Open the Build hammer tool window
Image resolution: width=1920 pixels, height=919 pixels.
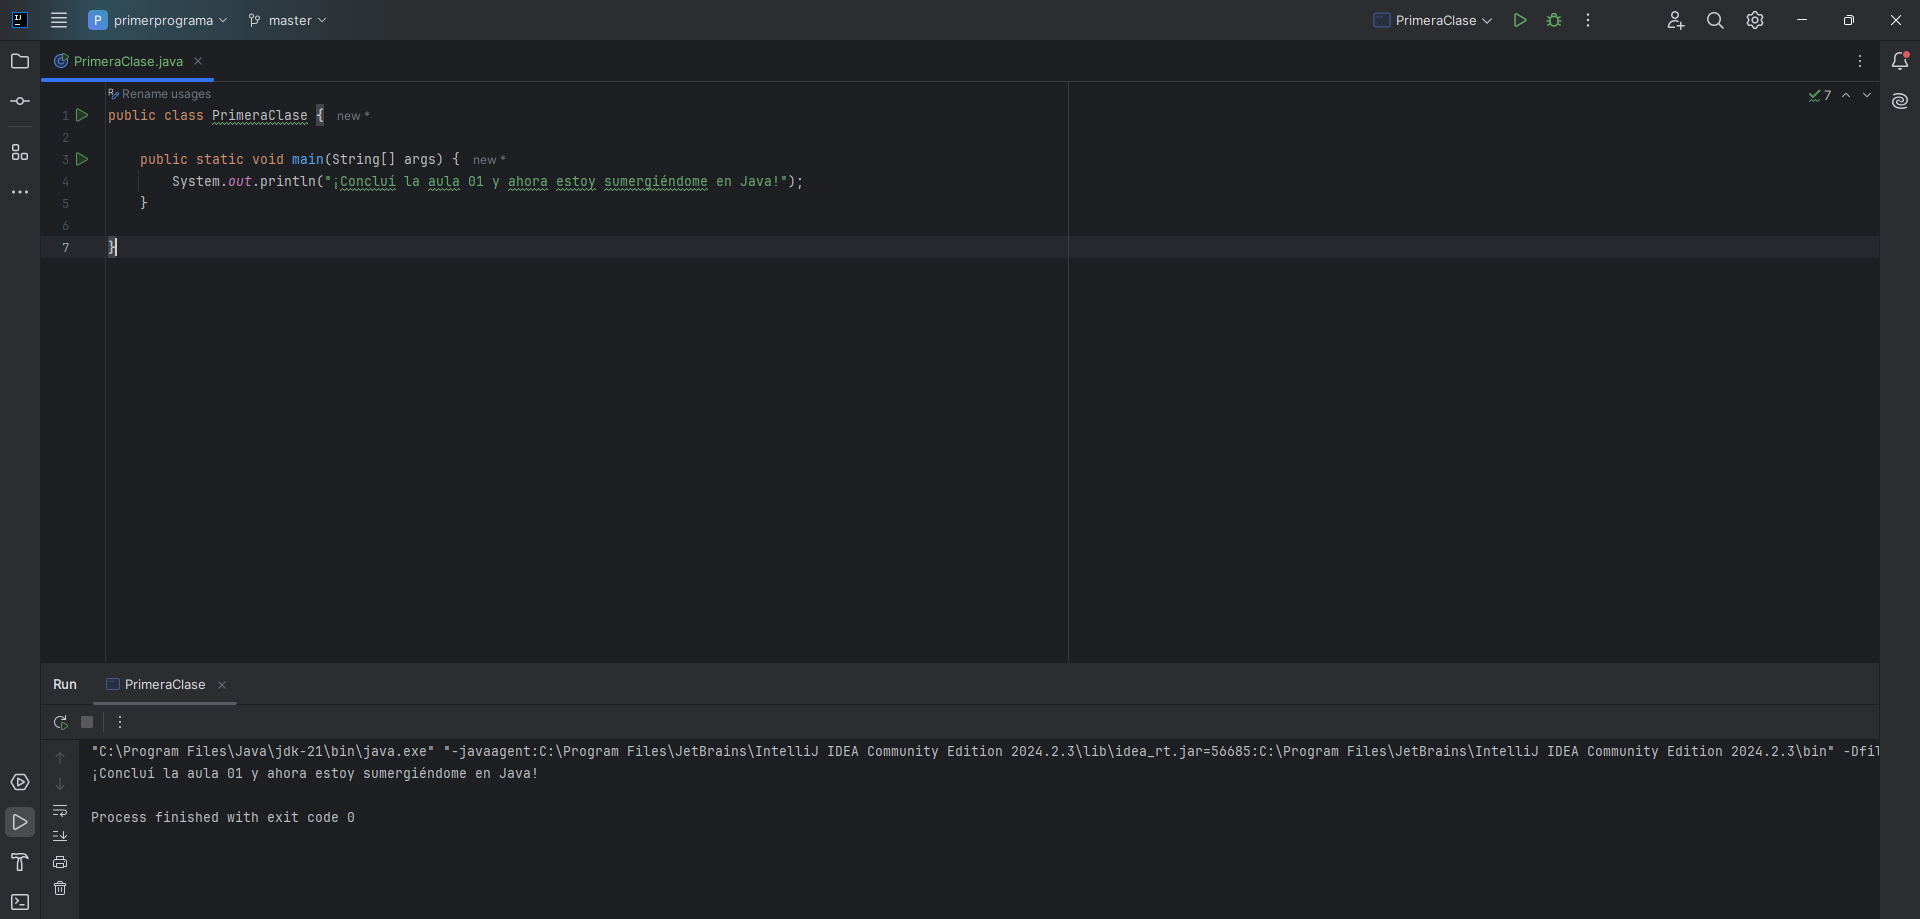(x=20, y=862)
